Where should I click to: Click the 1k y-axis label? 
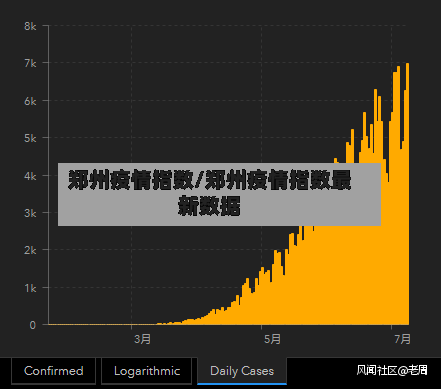coord(30,288)
